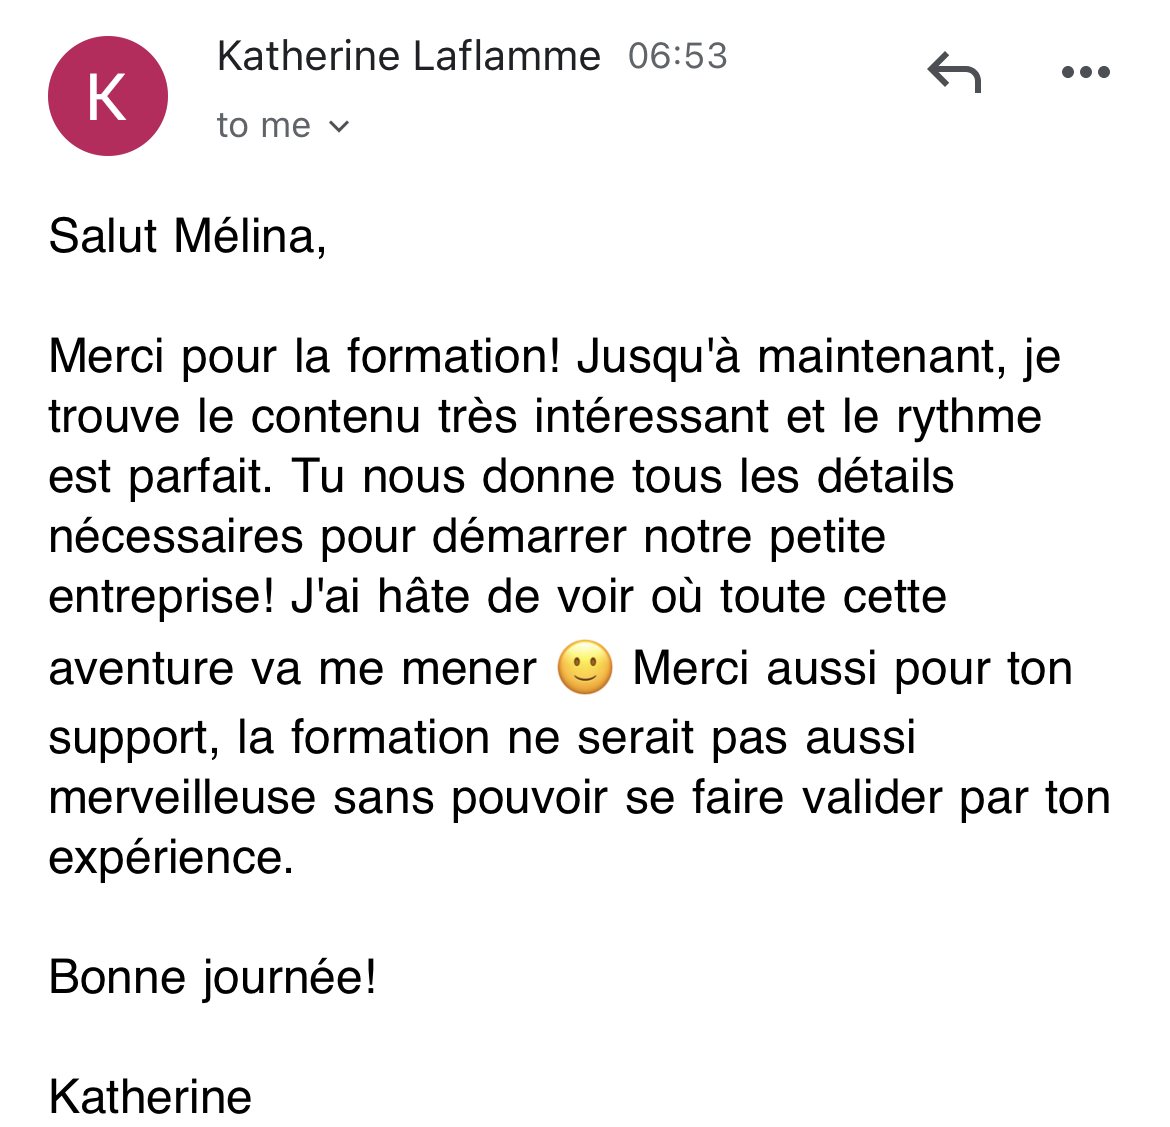Tap the reply arrow icon

pyautogui.click(x=954, y=72)
